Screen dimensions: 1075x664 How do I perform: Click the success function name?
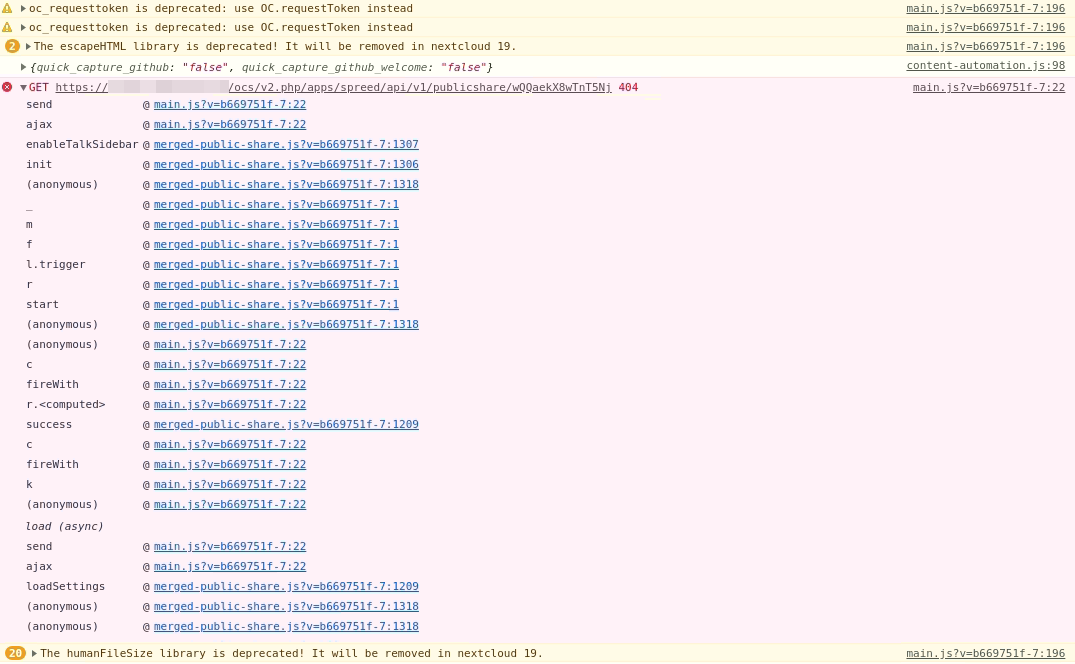(x=49, y=424)
